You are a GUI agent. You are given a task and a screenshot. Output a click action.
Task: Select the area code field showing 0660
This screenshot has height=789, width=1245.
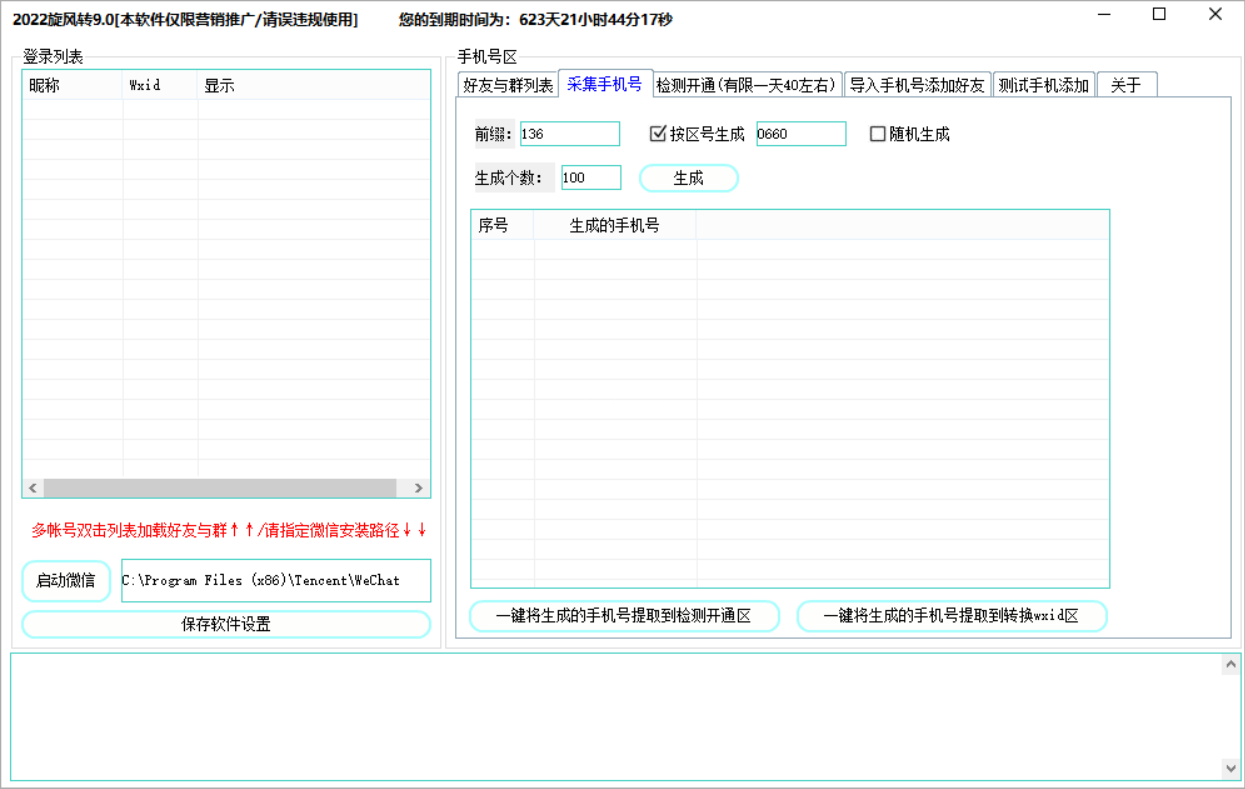(x=800, y=133)
